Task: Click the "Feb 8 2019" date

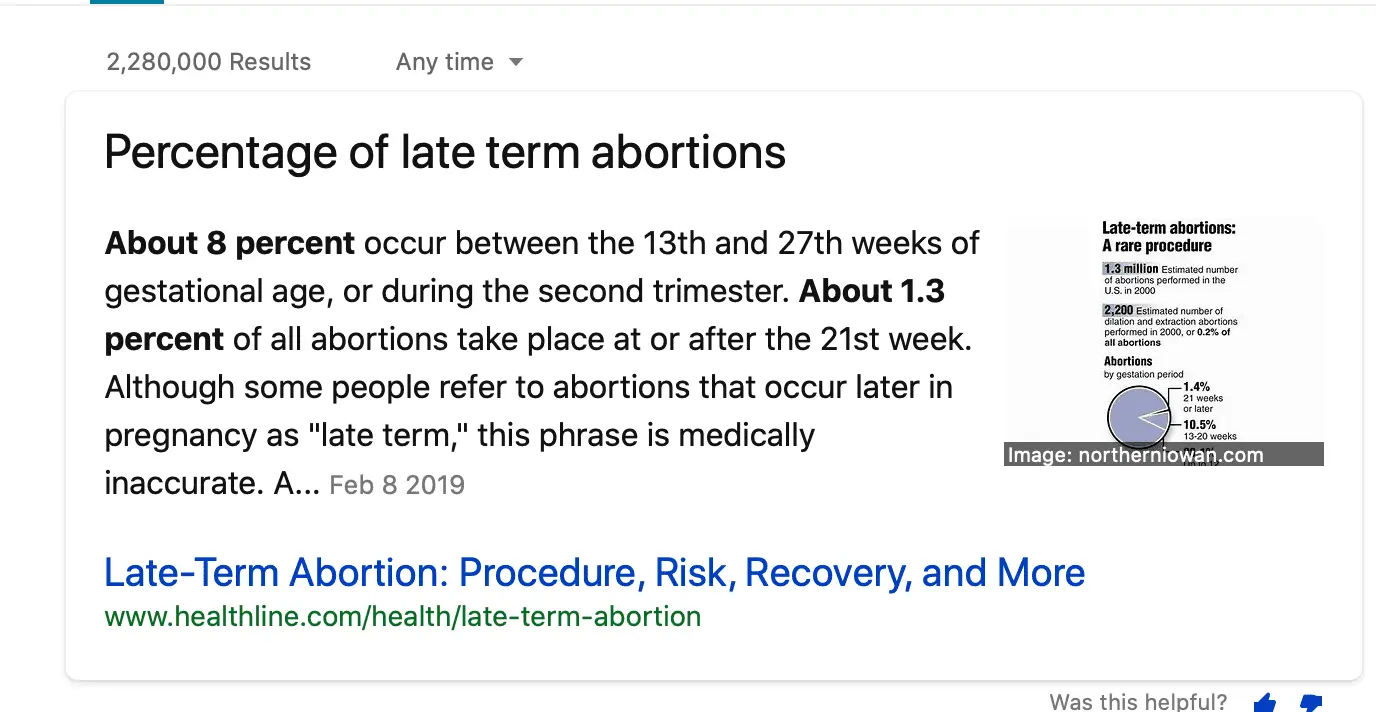Action: 397,485
